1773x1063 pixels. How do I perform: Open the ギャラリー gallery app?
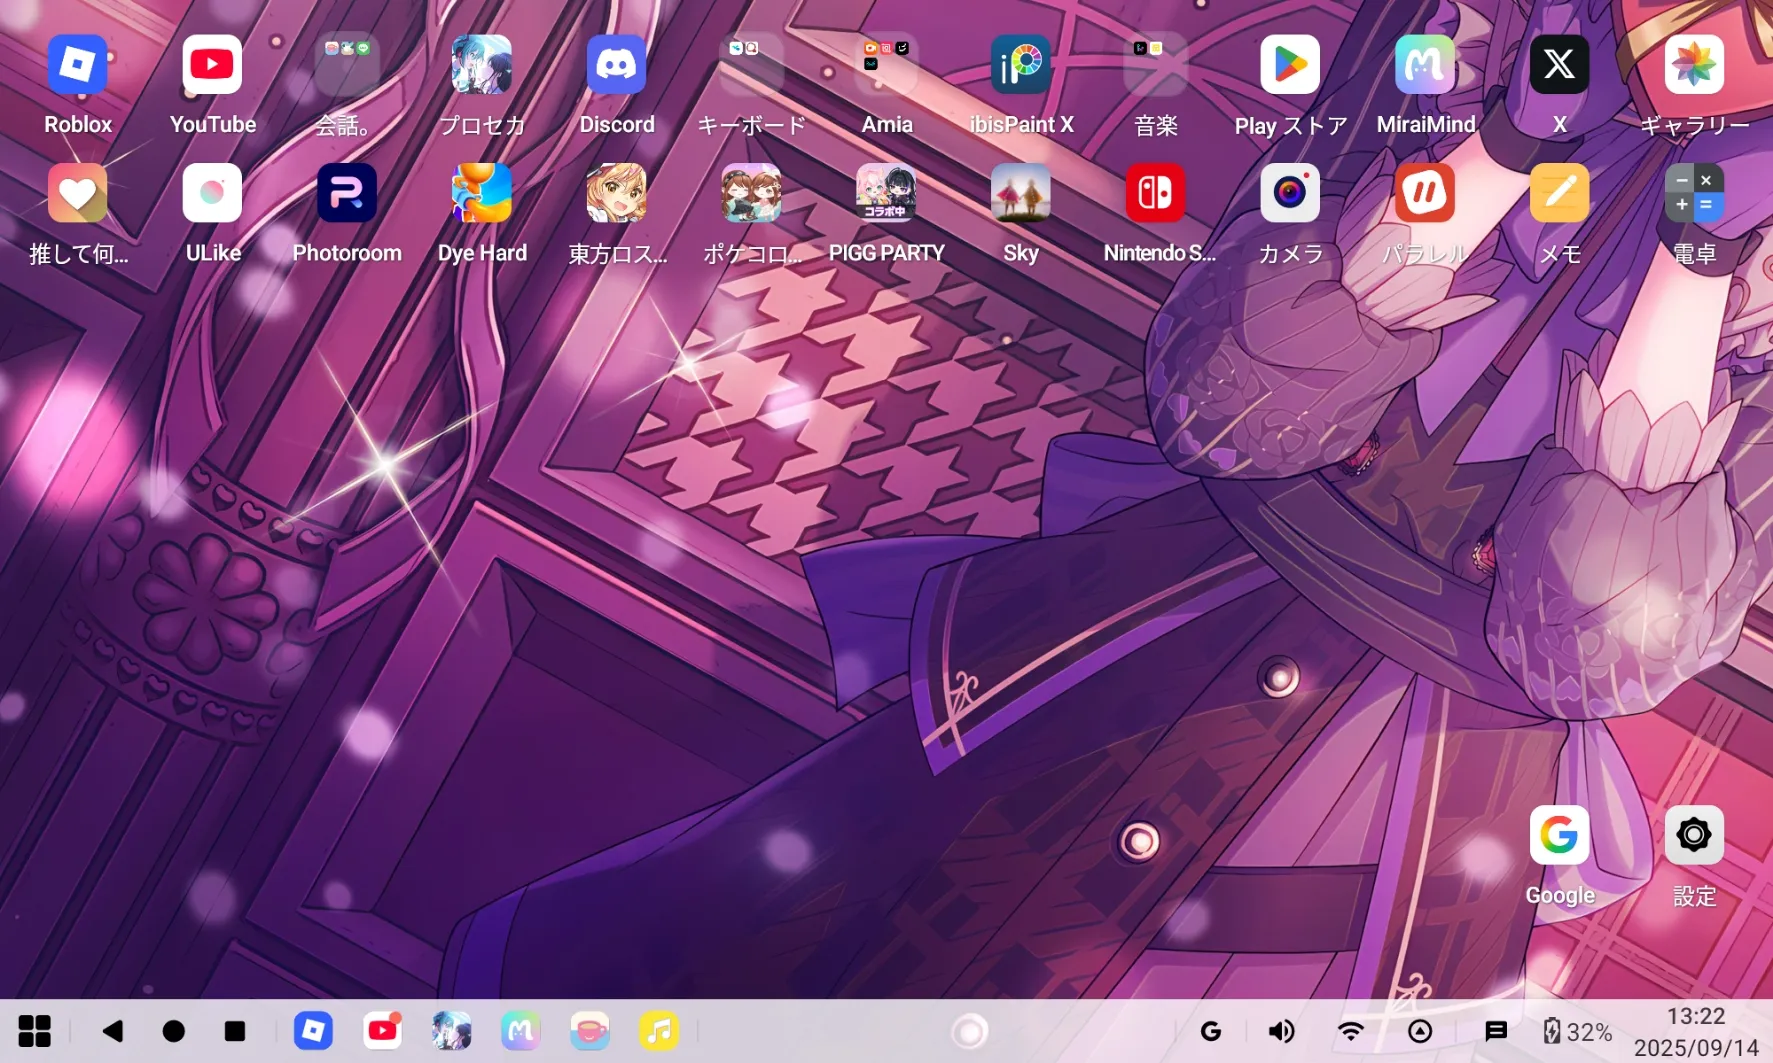[x=1694, y=65]
